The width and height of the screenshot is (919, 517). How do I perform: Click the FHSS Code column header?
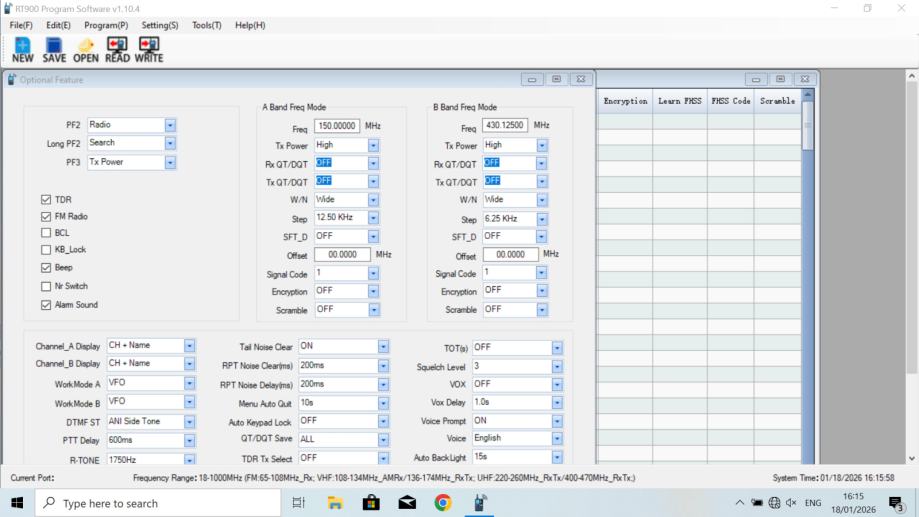tap(731, 101)
